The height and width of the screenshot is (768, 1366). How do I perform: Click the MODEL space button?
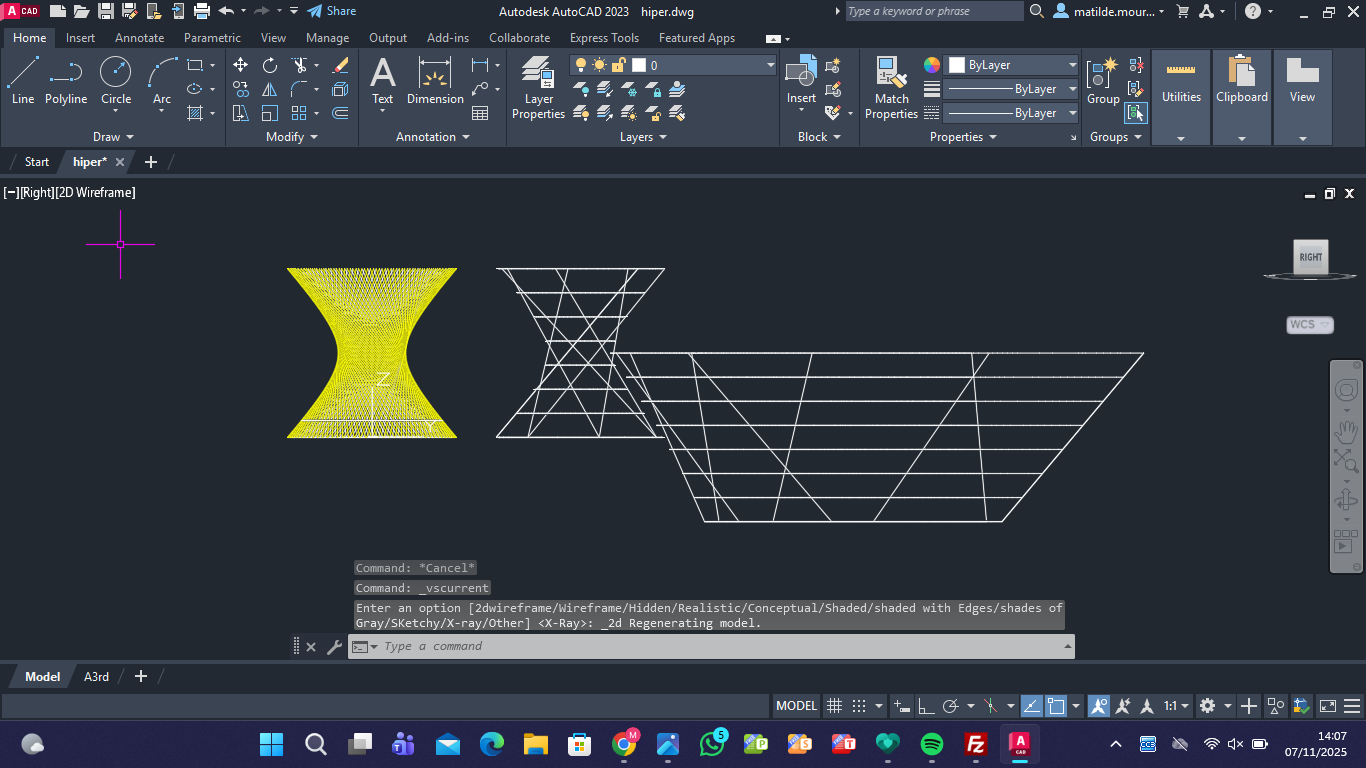(x=797, y=706)
